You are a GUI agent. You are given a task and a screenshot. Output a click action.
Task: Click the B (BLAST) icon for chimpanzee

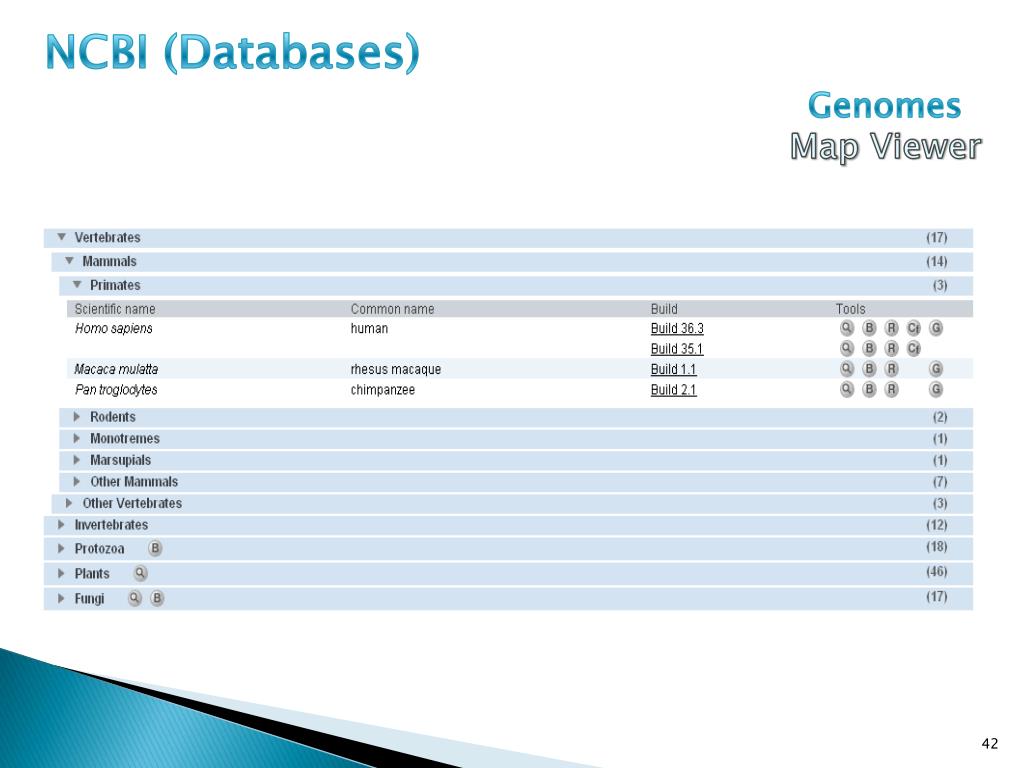pyautogui.click(x=869, y=389)
